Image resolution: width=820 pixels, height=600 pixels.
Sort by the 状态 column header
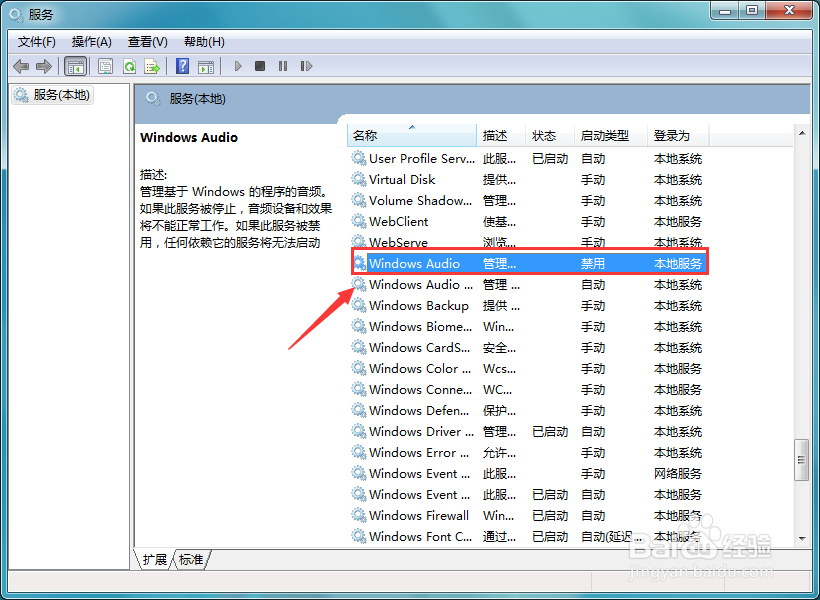pos(550,135)
